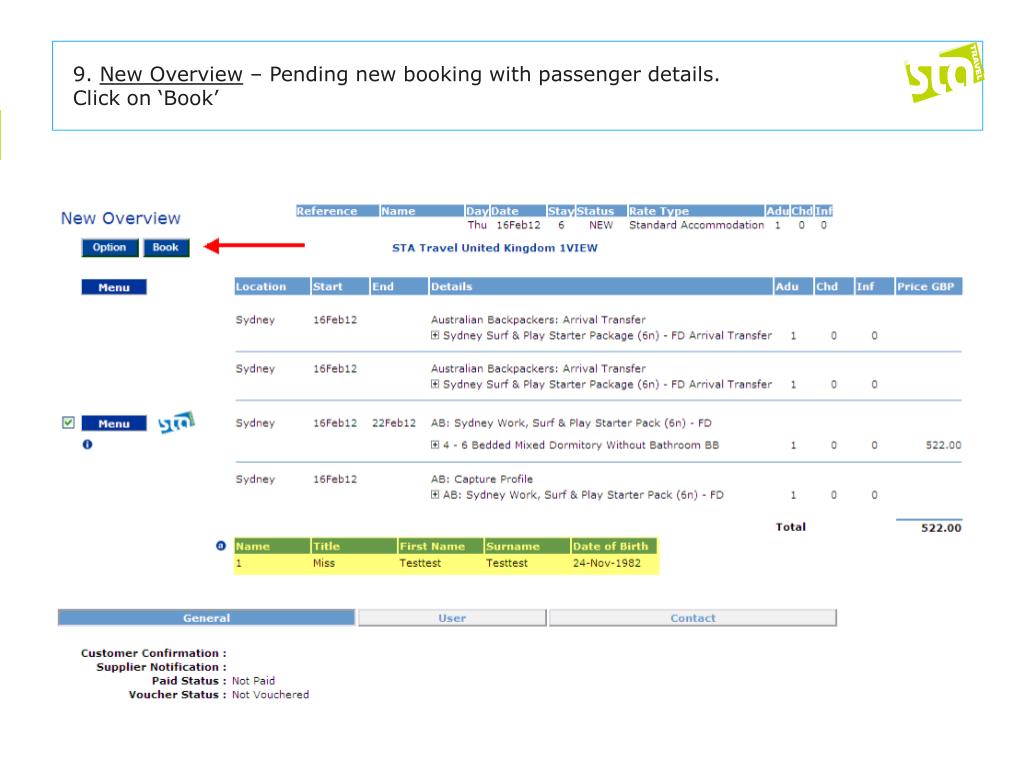Click the New Overview underlined title
The height and width of the screenshot is (768, 1024).
point(171,74)
